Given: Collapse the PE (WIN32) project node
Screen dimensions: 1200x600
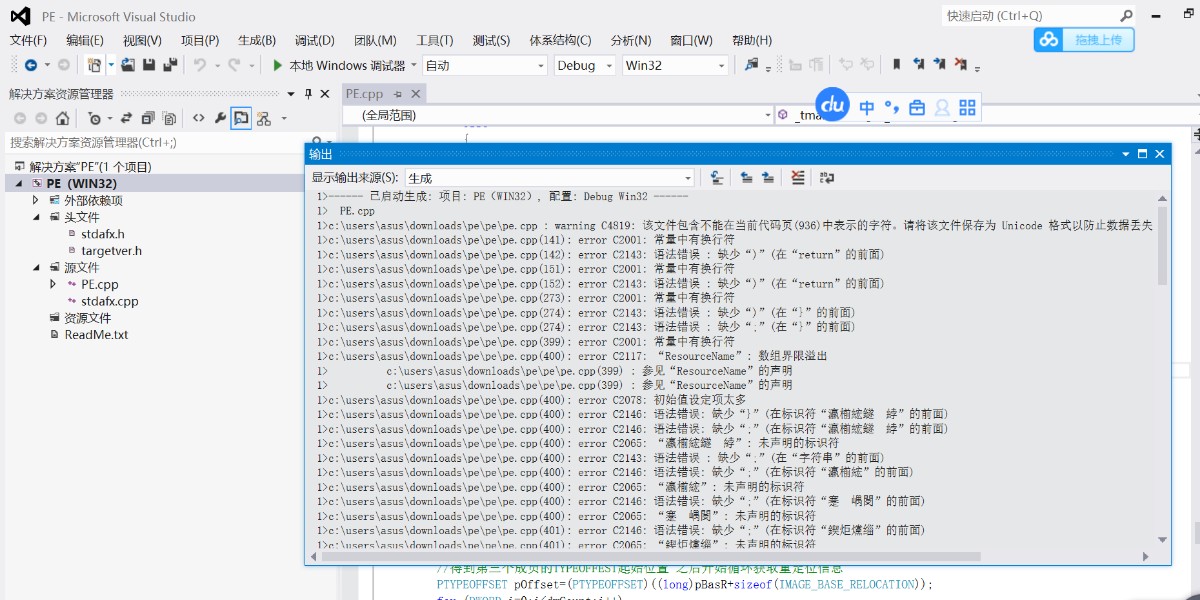Looking at the screenshot, I should (x=21, y=183).
